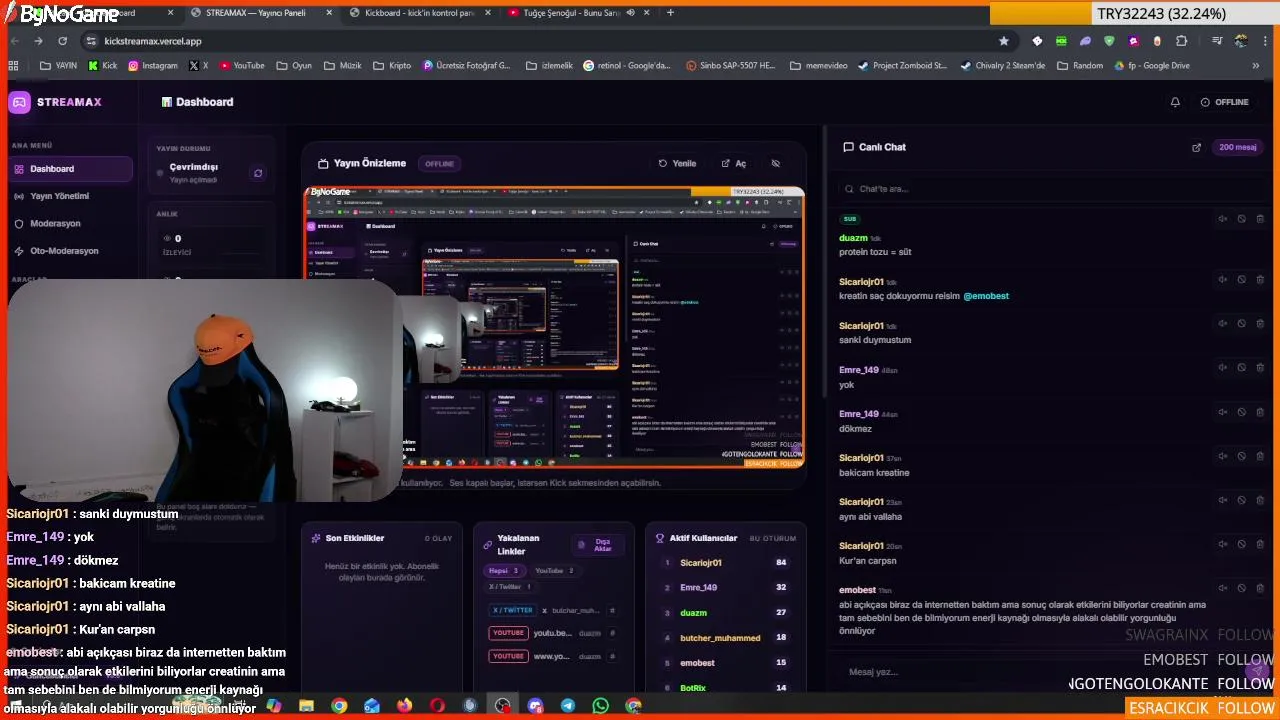The width and height of the screenshot is (1280, 720).
Task: Click the Yenile button in preview
Action: pos(677,163)
